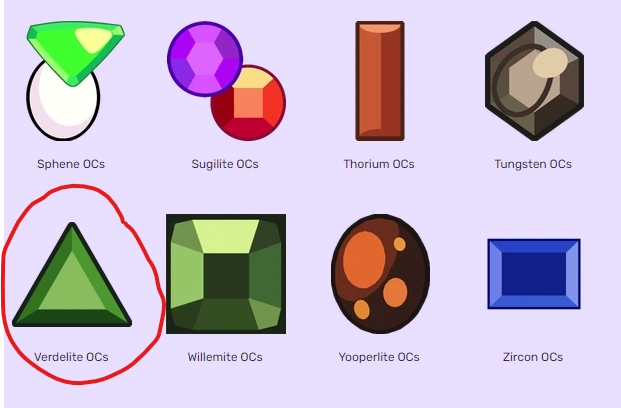Open the Sugilite OCs link
Image resolution: width=621 pixels, height=408 pixels.
click(225, 164)
